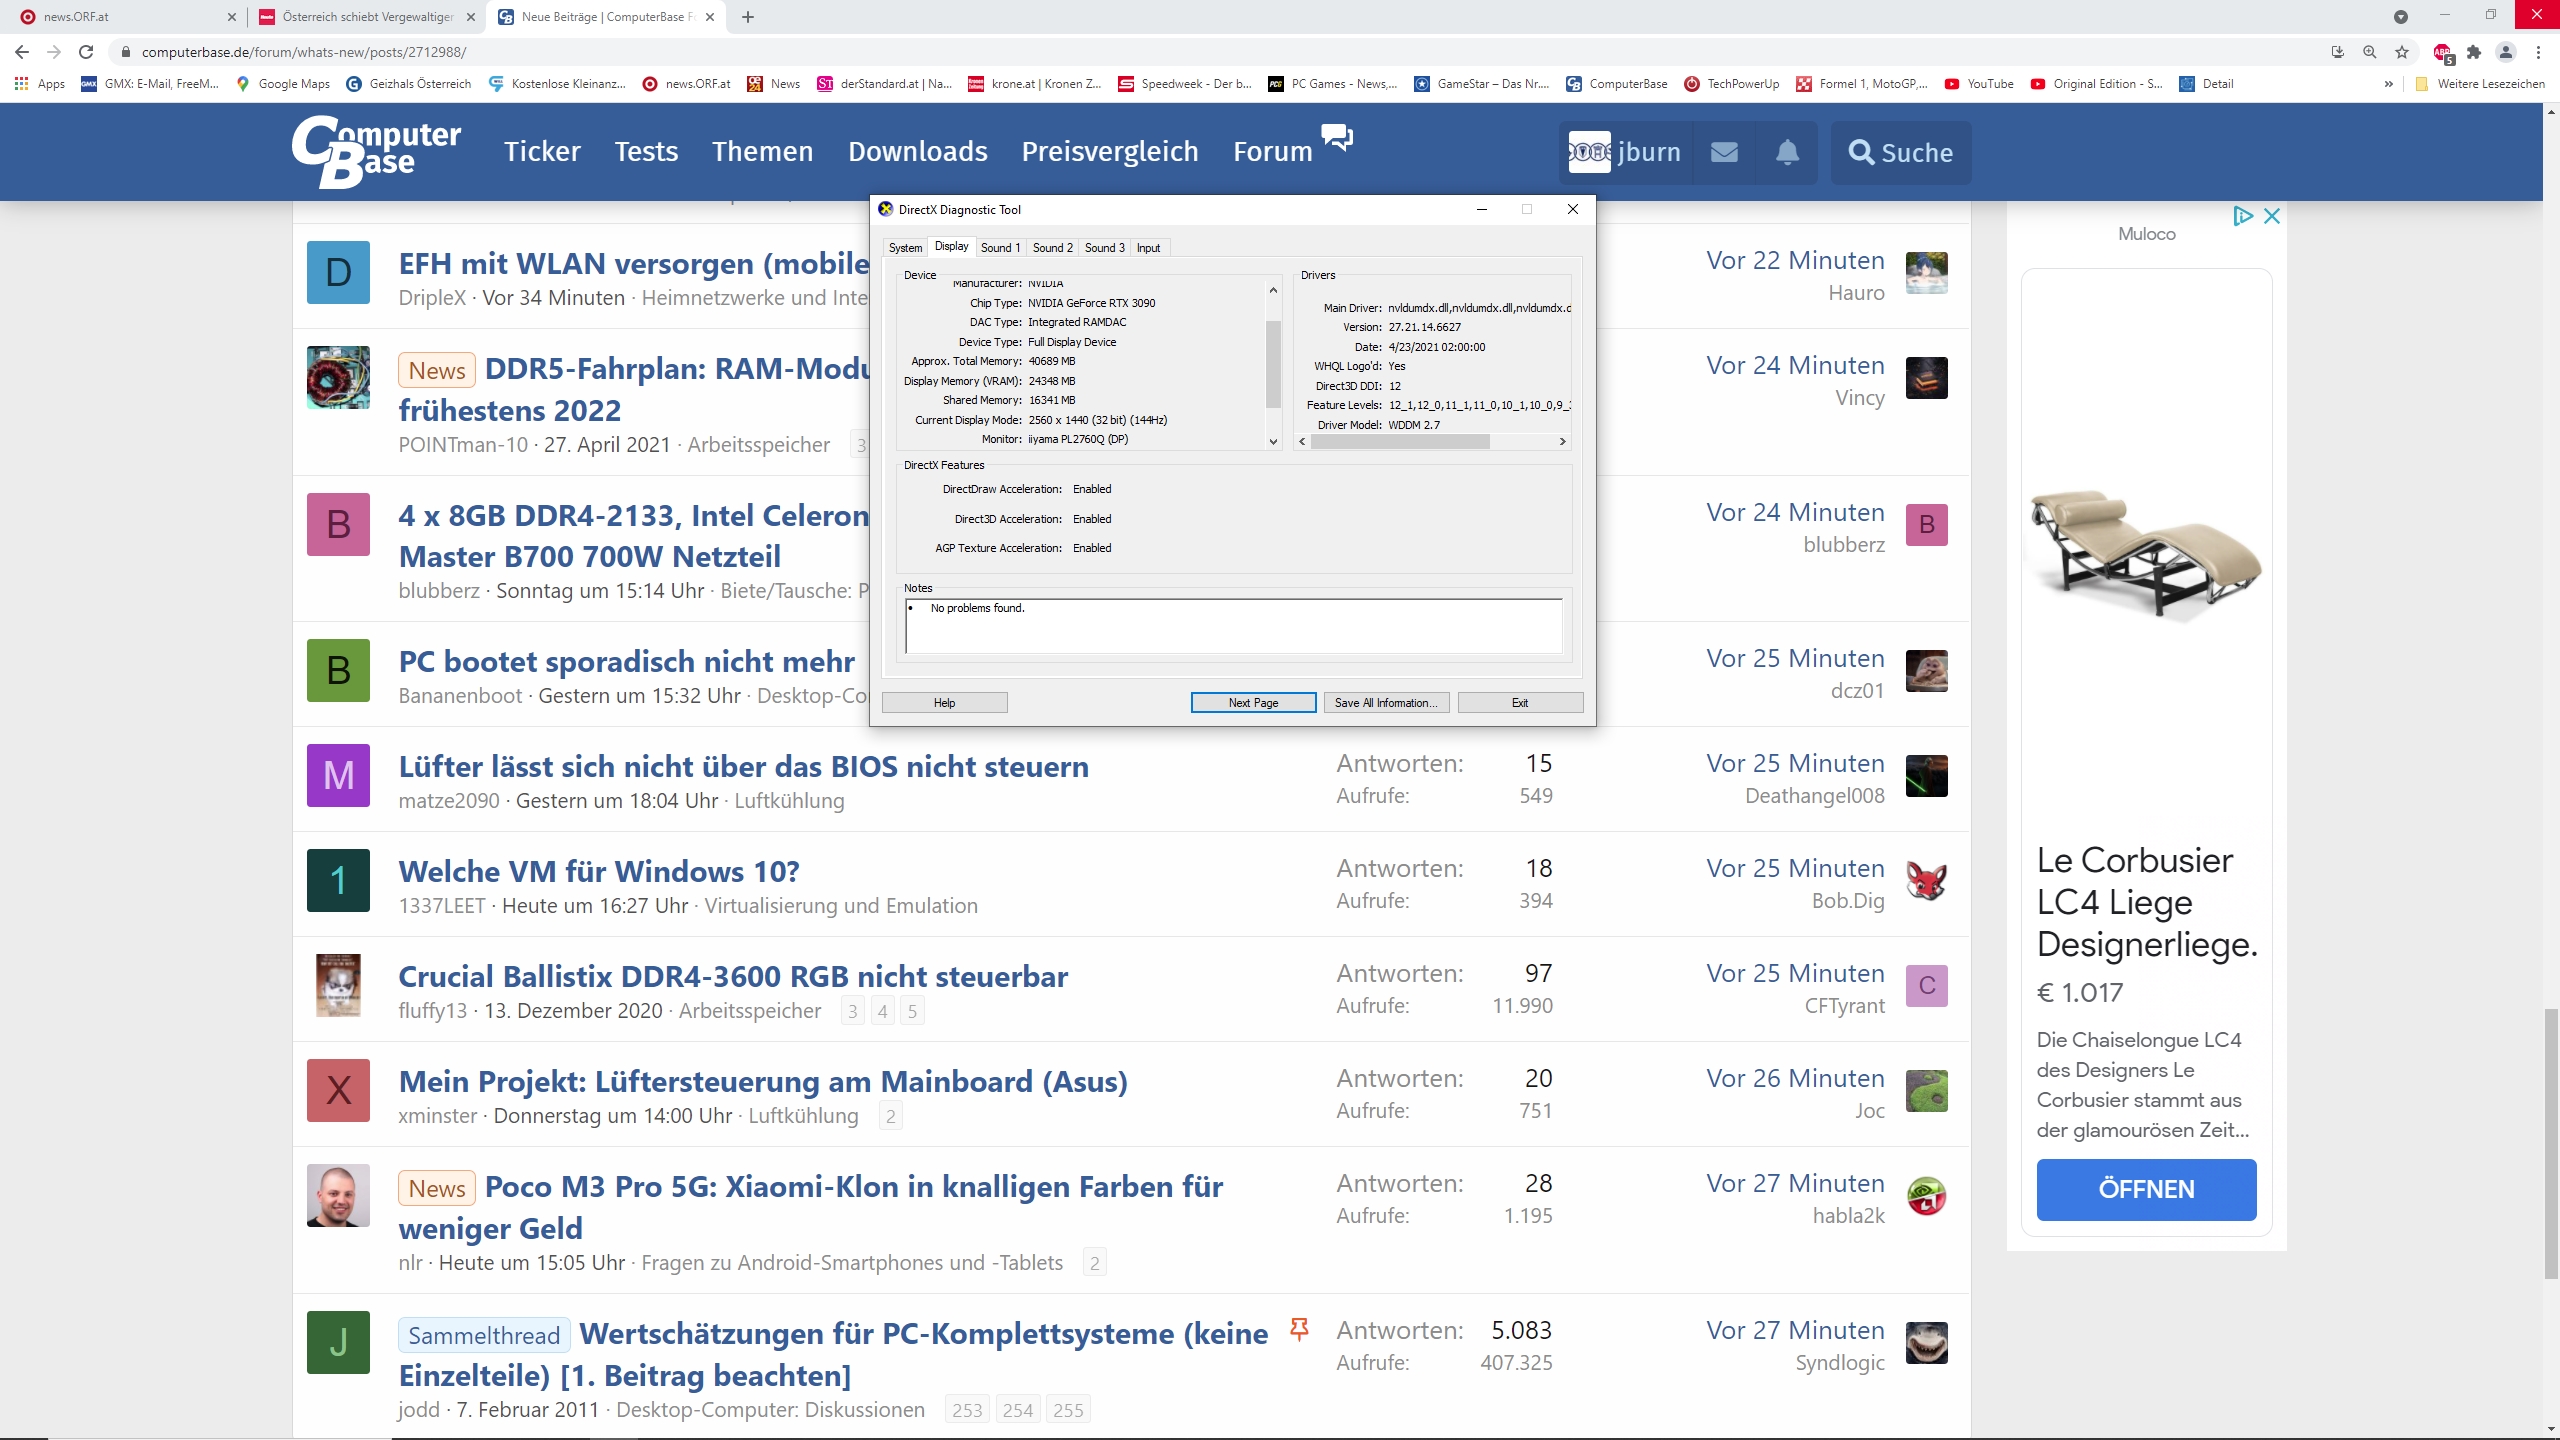2560x1440 pixels.
Task: Close the ad with the X icon
Action: pyautogui.click(x=2272, y=216)
